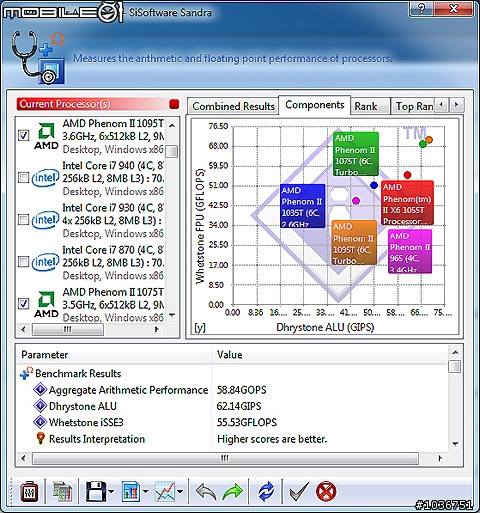Click the Parameter column header
Image resolution: width=480 pixels, height=513 pixels.
pyautogui.click(x=113, y=355)
